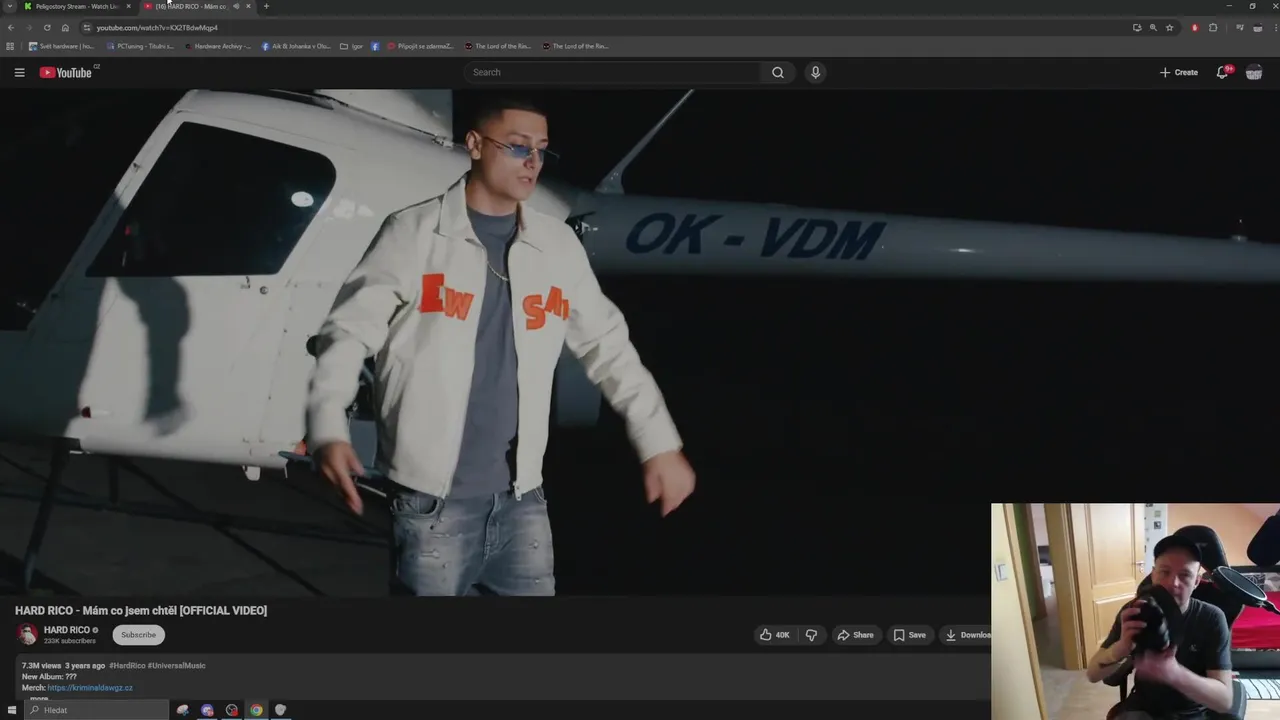
Task: Go to YouTube home via logo
Action: (66, 72)
